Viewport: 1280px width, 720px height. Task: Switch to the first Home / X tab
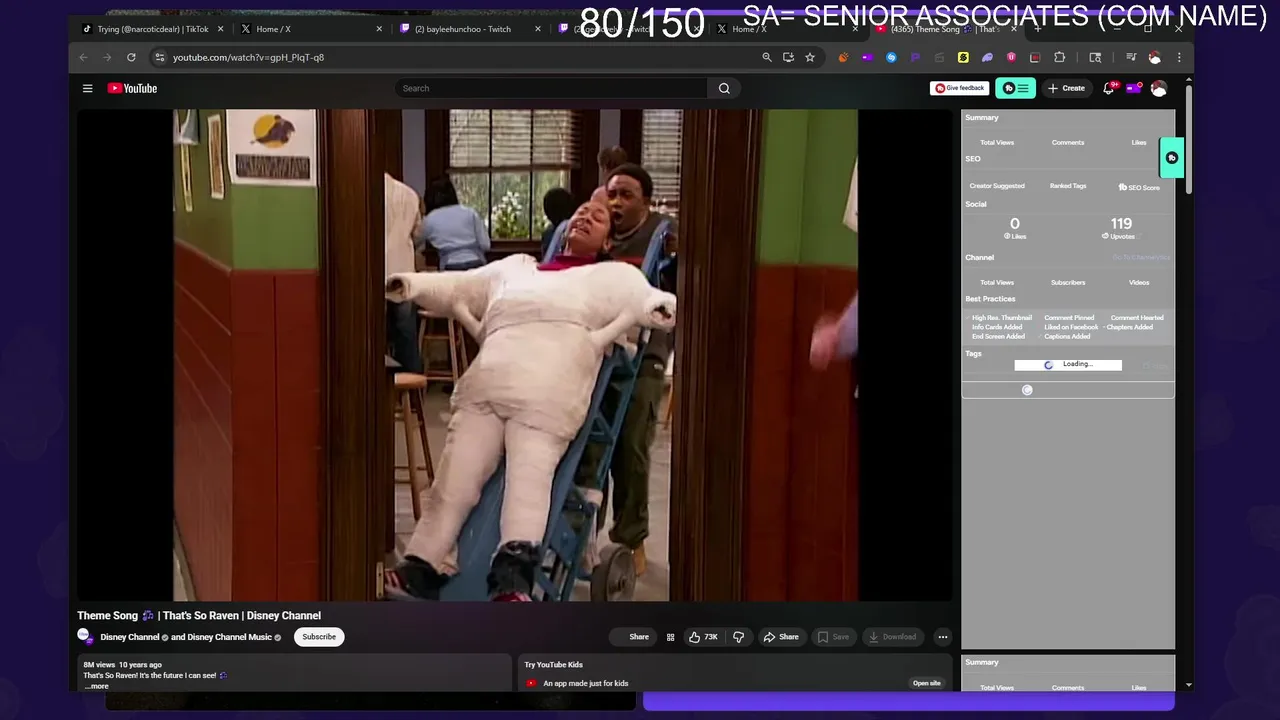273,29
